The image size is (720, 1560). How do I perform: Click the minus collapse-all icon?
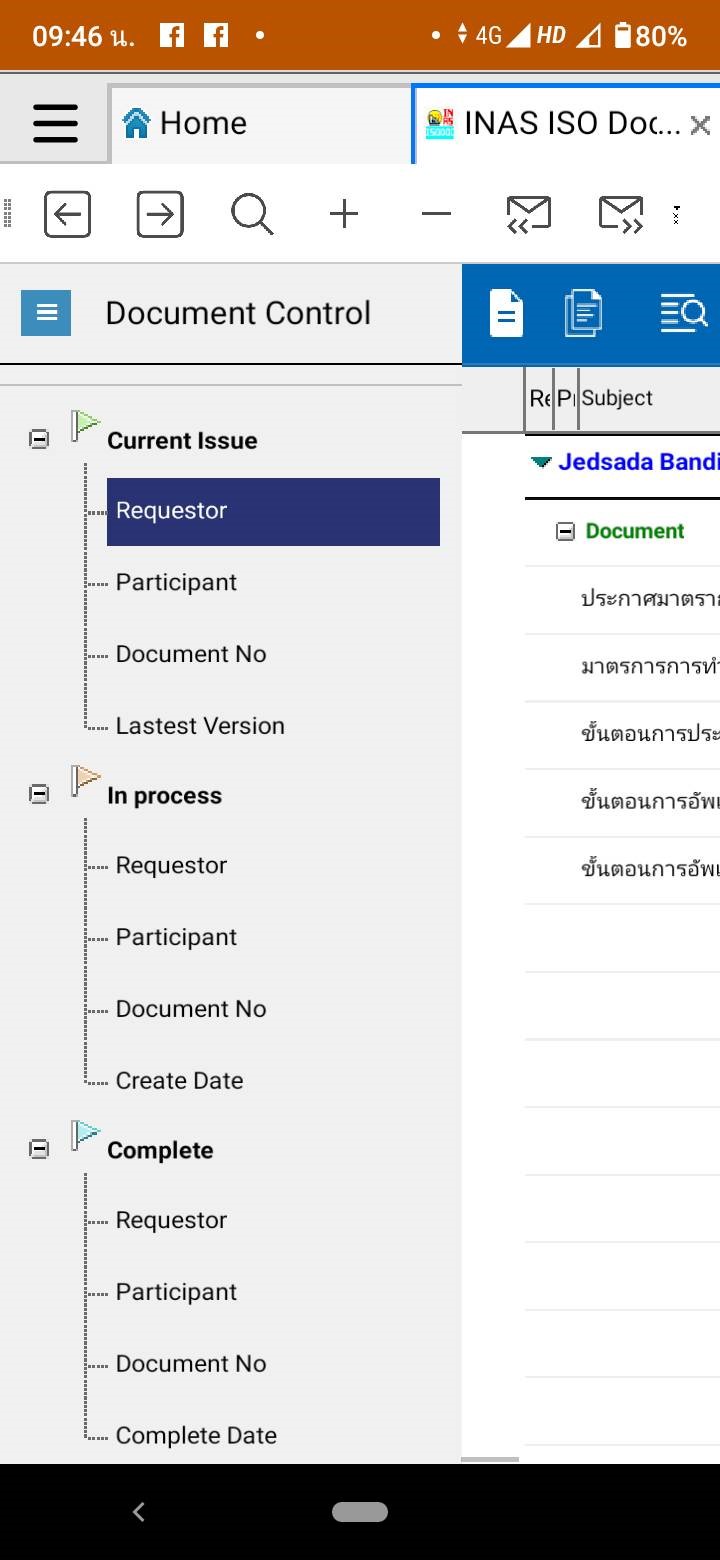point(436,214)
